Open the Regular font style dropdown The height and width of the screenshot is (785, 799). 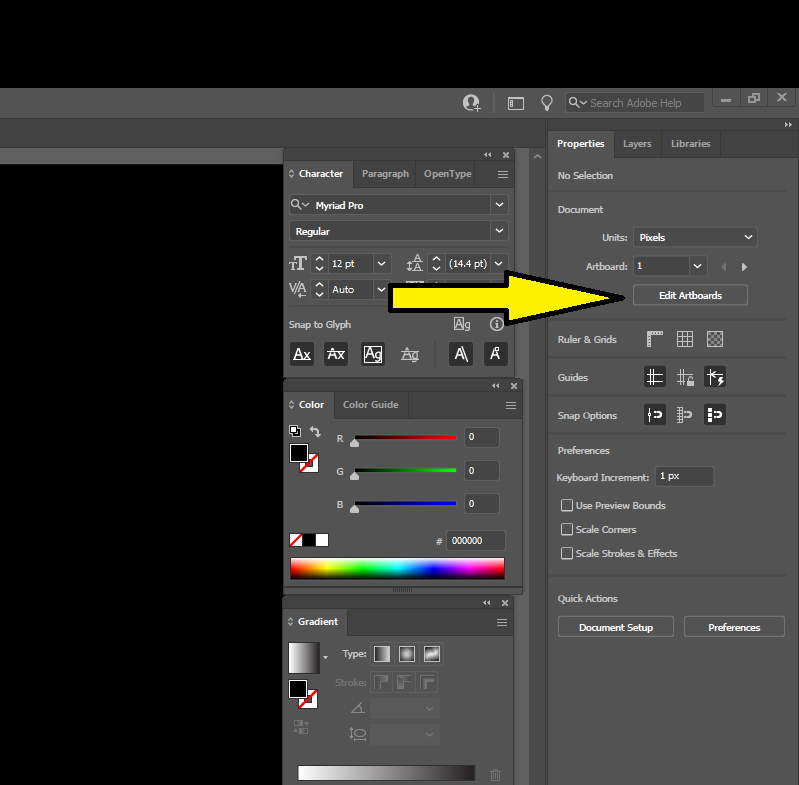499,231
